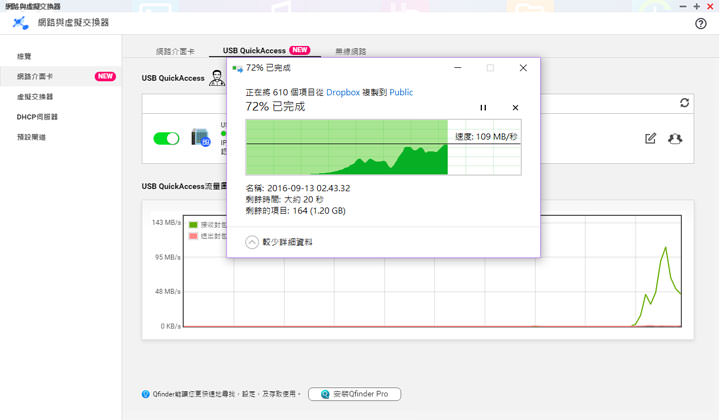Open the Dropbox source link in copy dialog
This screenshot has width=720, height=420.
click(342, 92)
